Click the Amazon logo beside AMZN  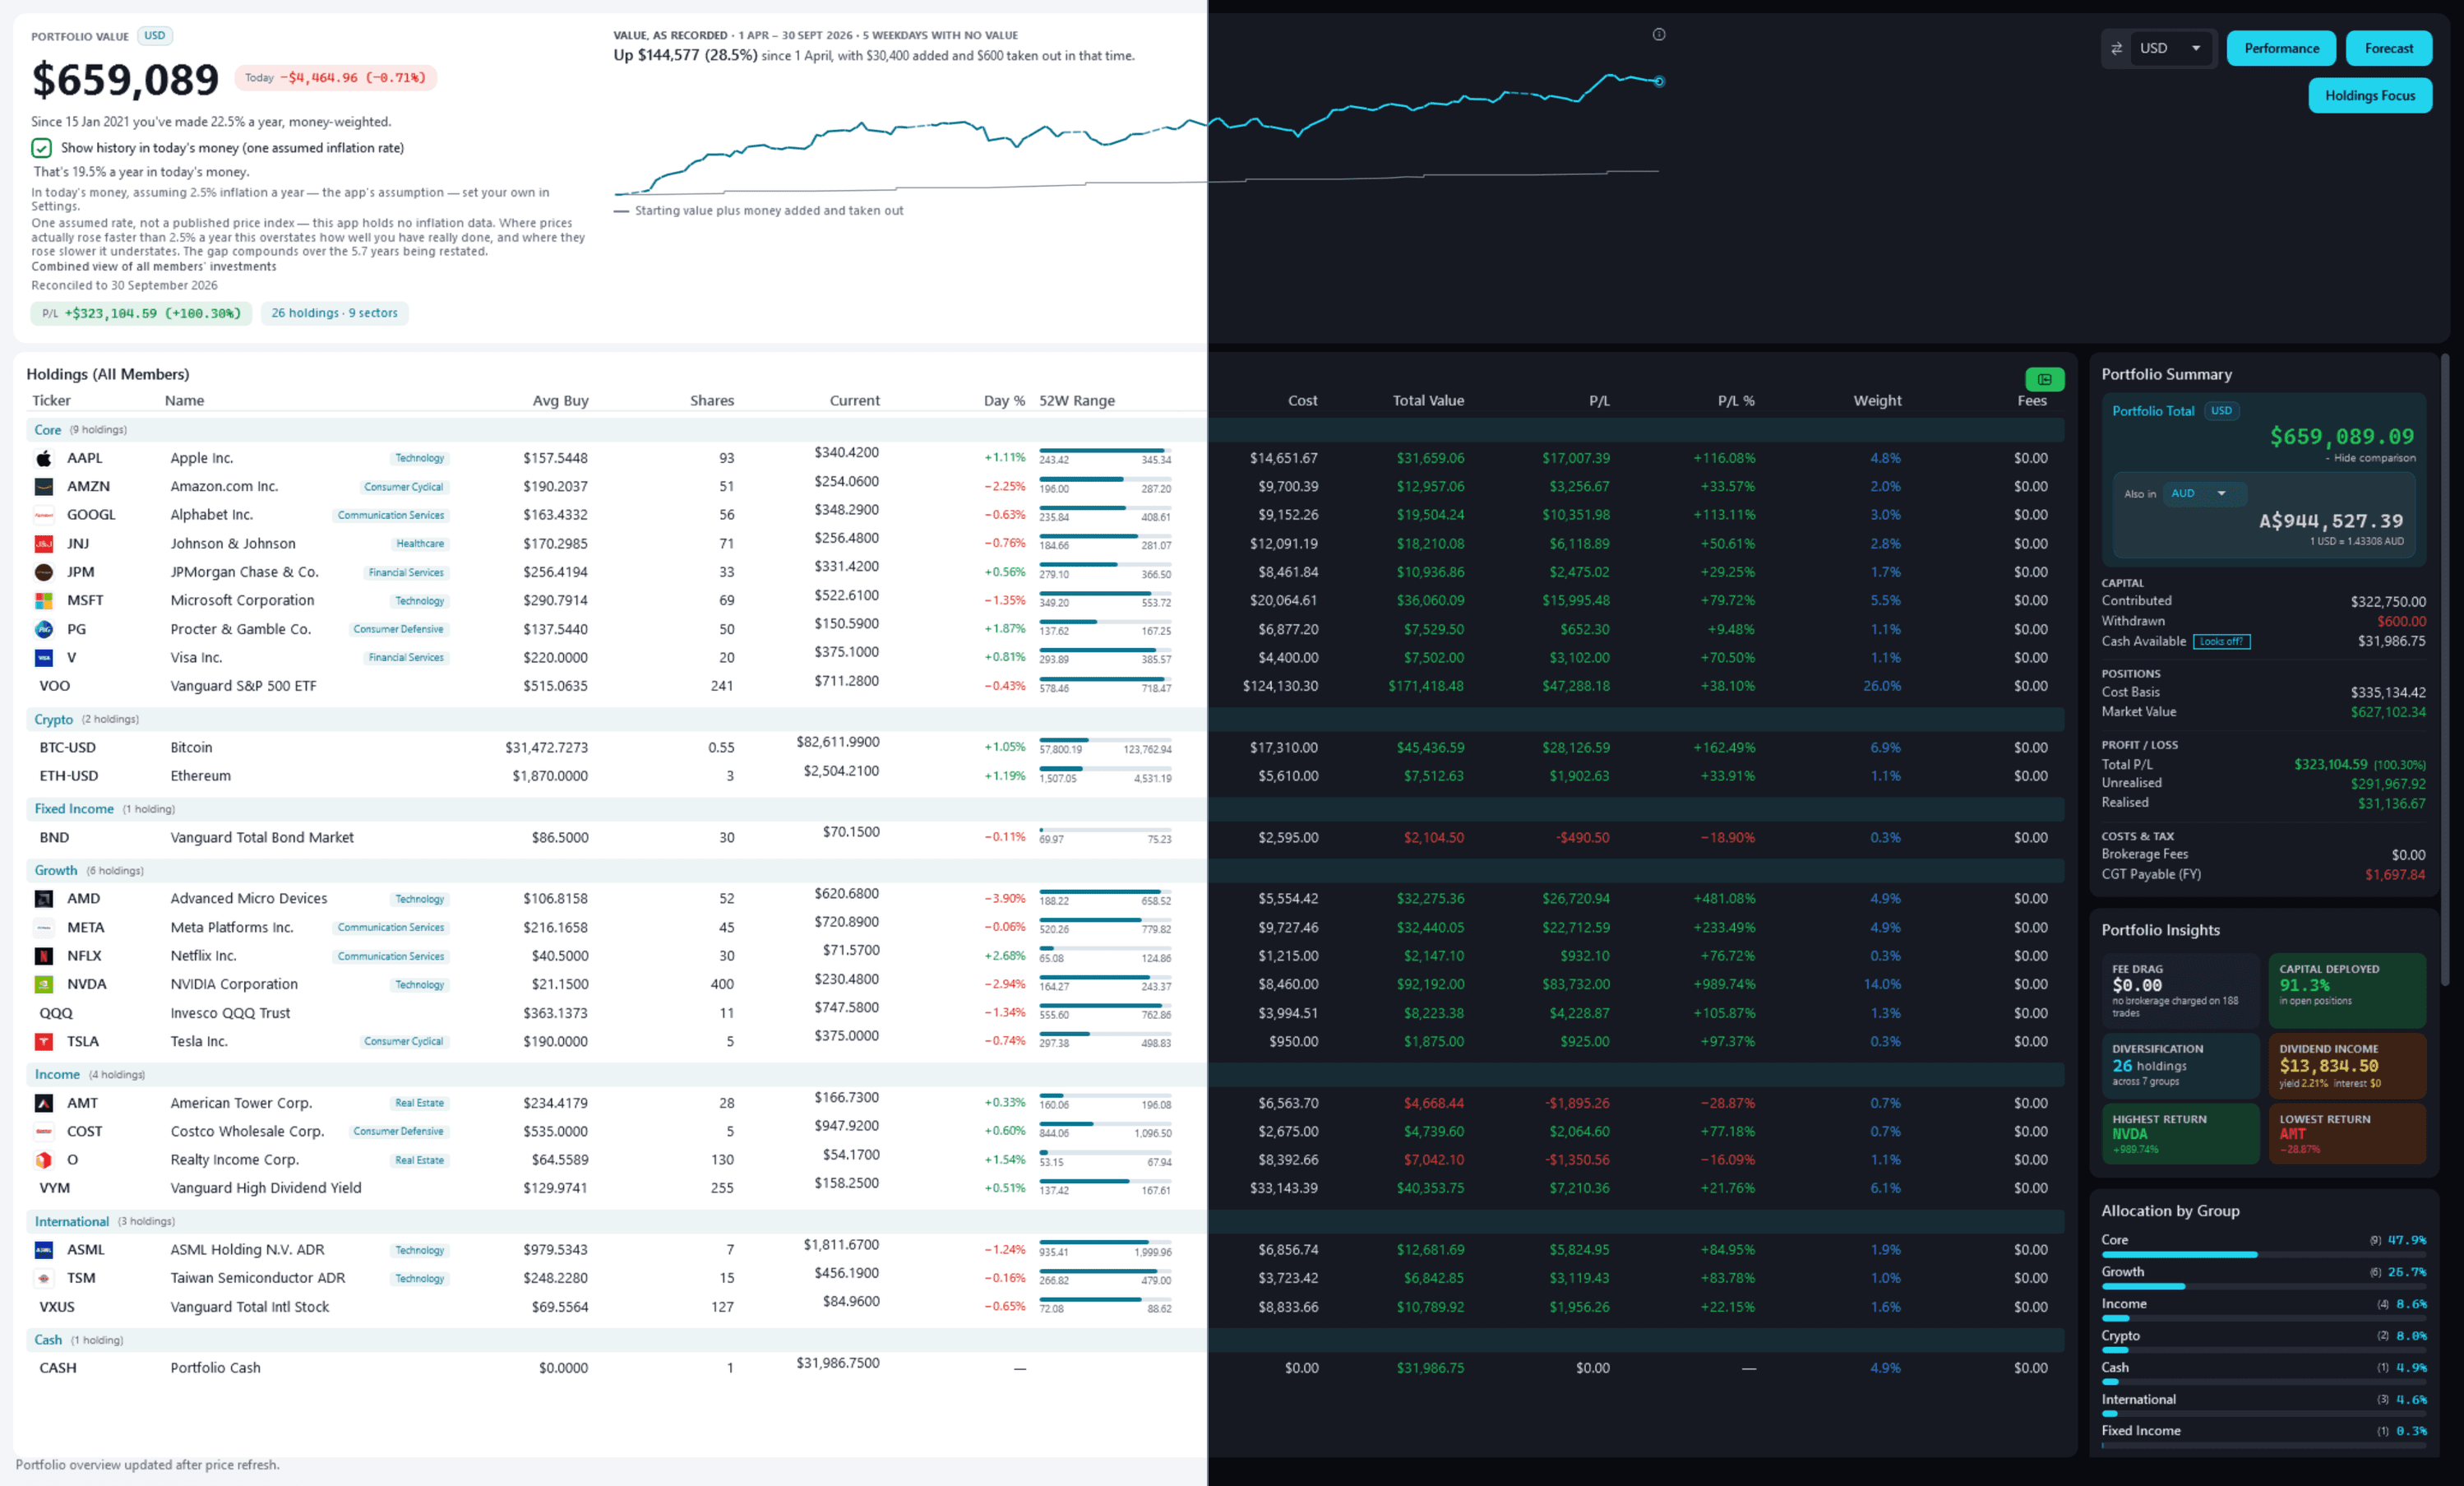point(44,486)
